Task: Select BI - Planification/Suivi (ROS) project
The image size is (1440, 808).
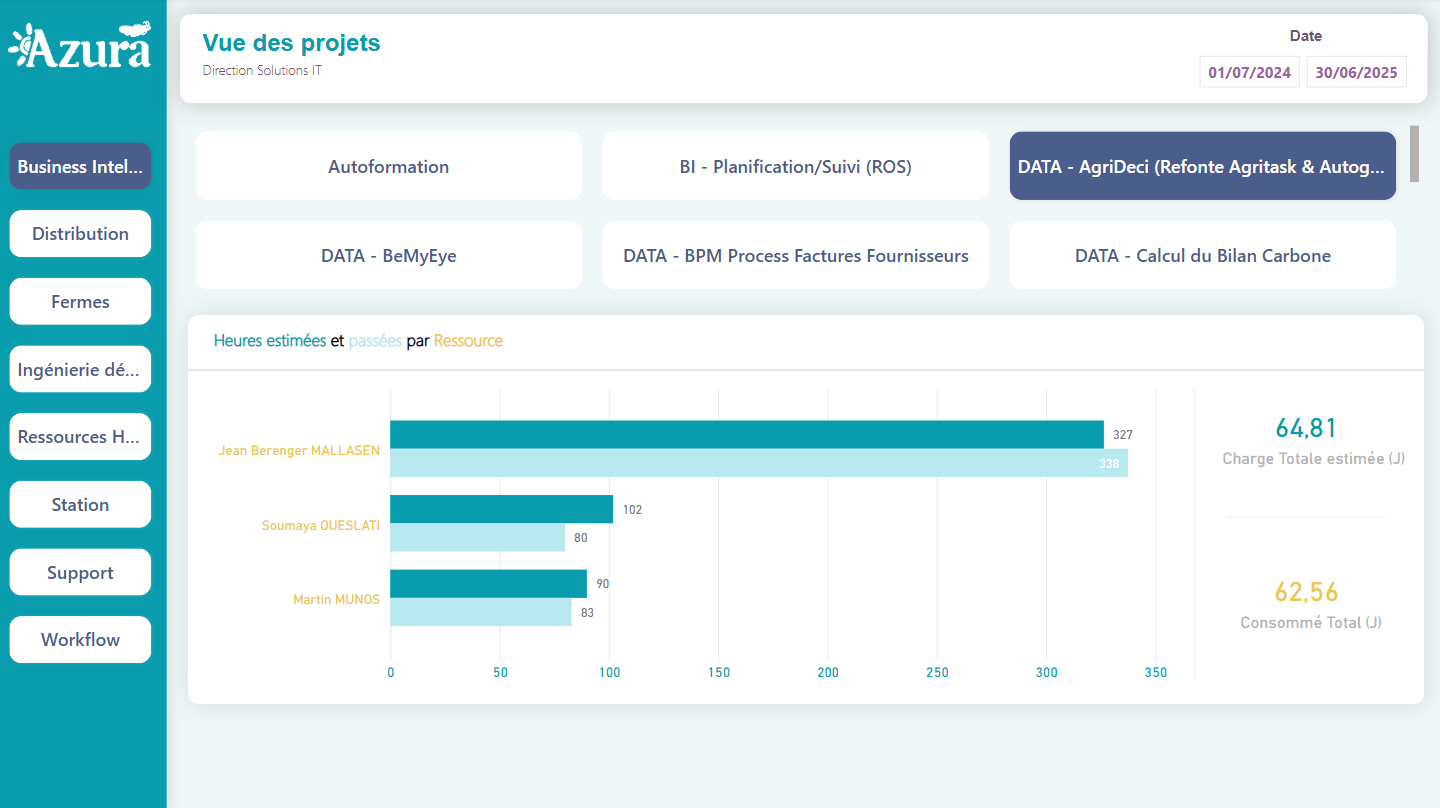Action: tap(795, 167)
